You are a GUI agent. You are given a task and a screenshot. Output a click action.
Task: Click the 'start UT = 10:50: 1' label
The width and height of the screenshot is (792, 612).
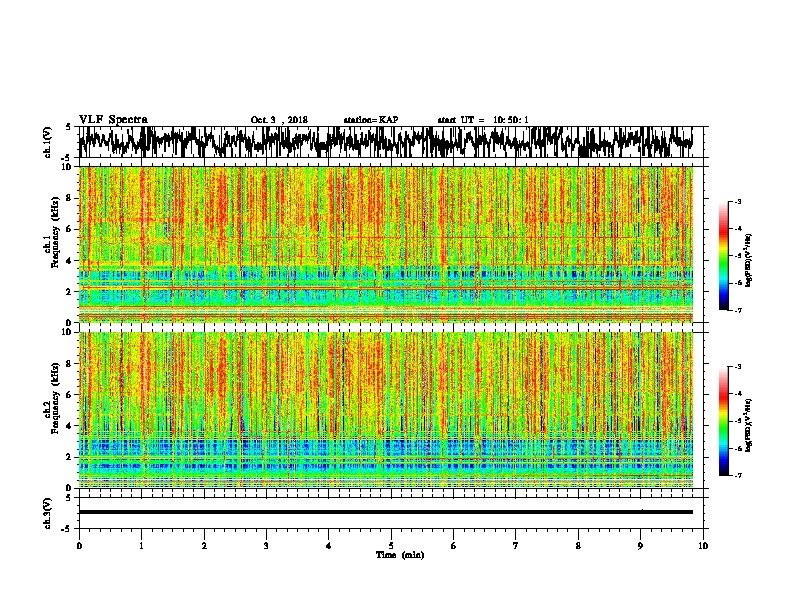coord(483,120)
